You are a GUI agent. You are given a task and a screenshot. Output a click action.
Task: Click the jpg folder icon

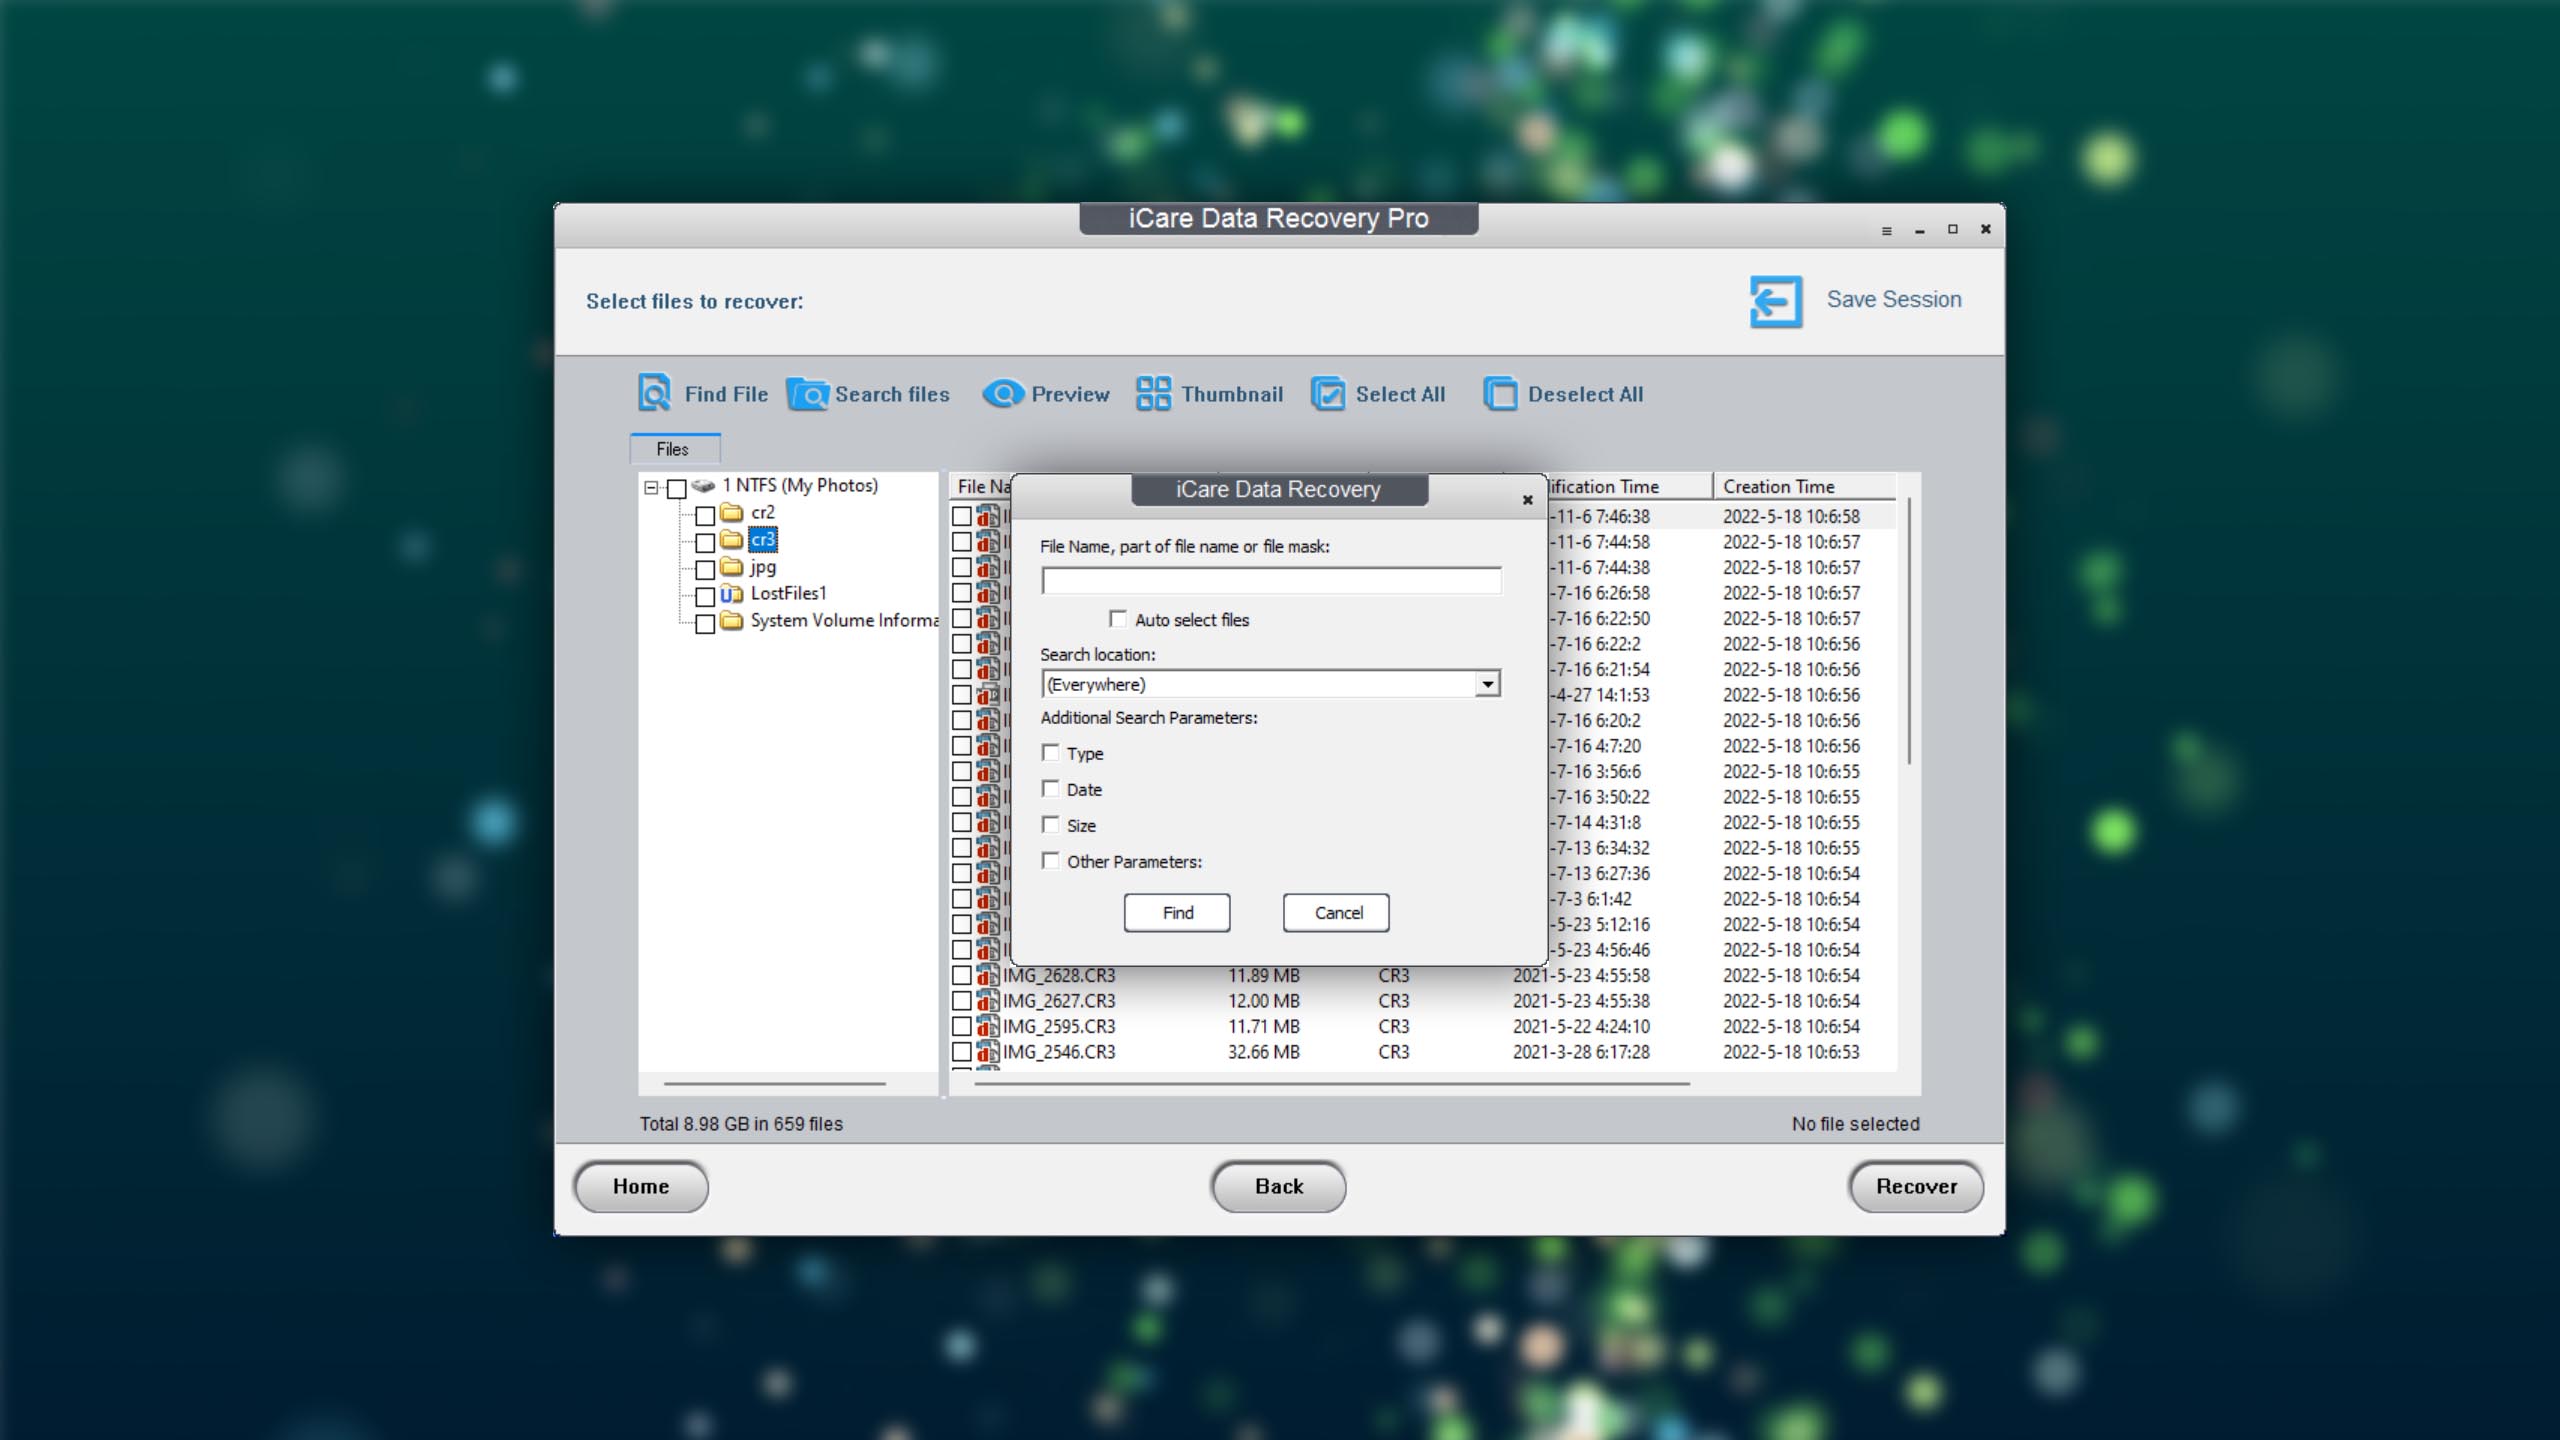pos(732,567)
